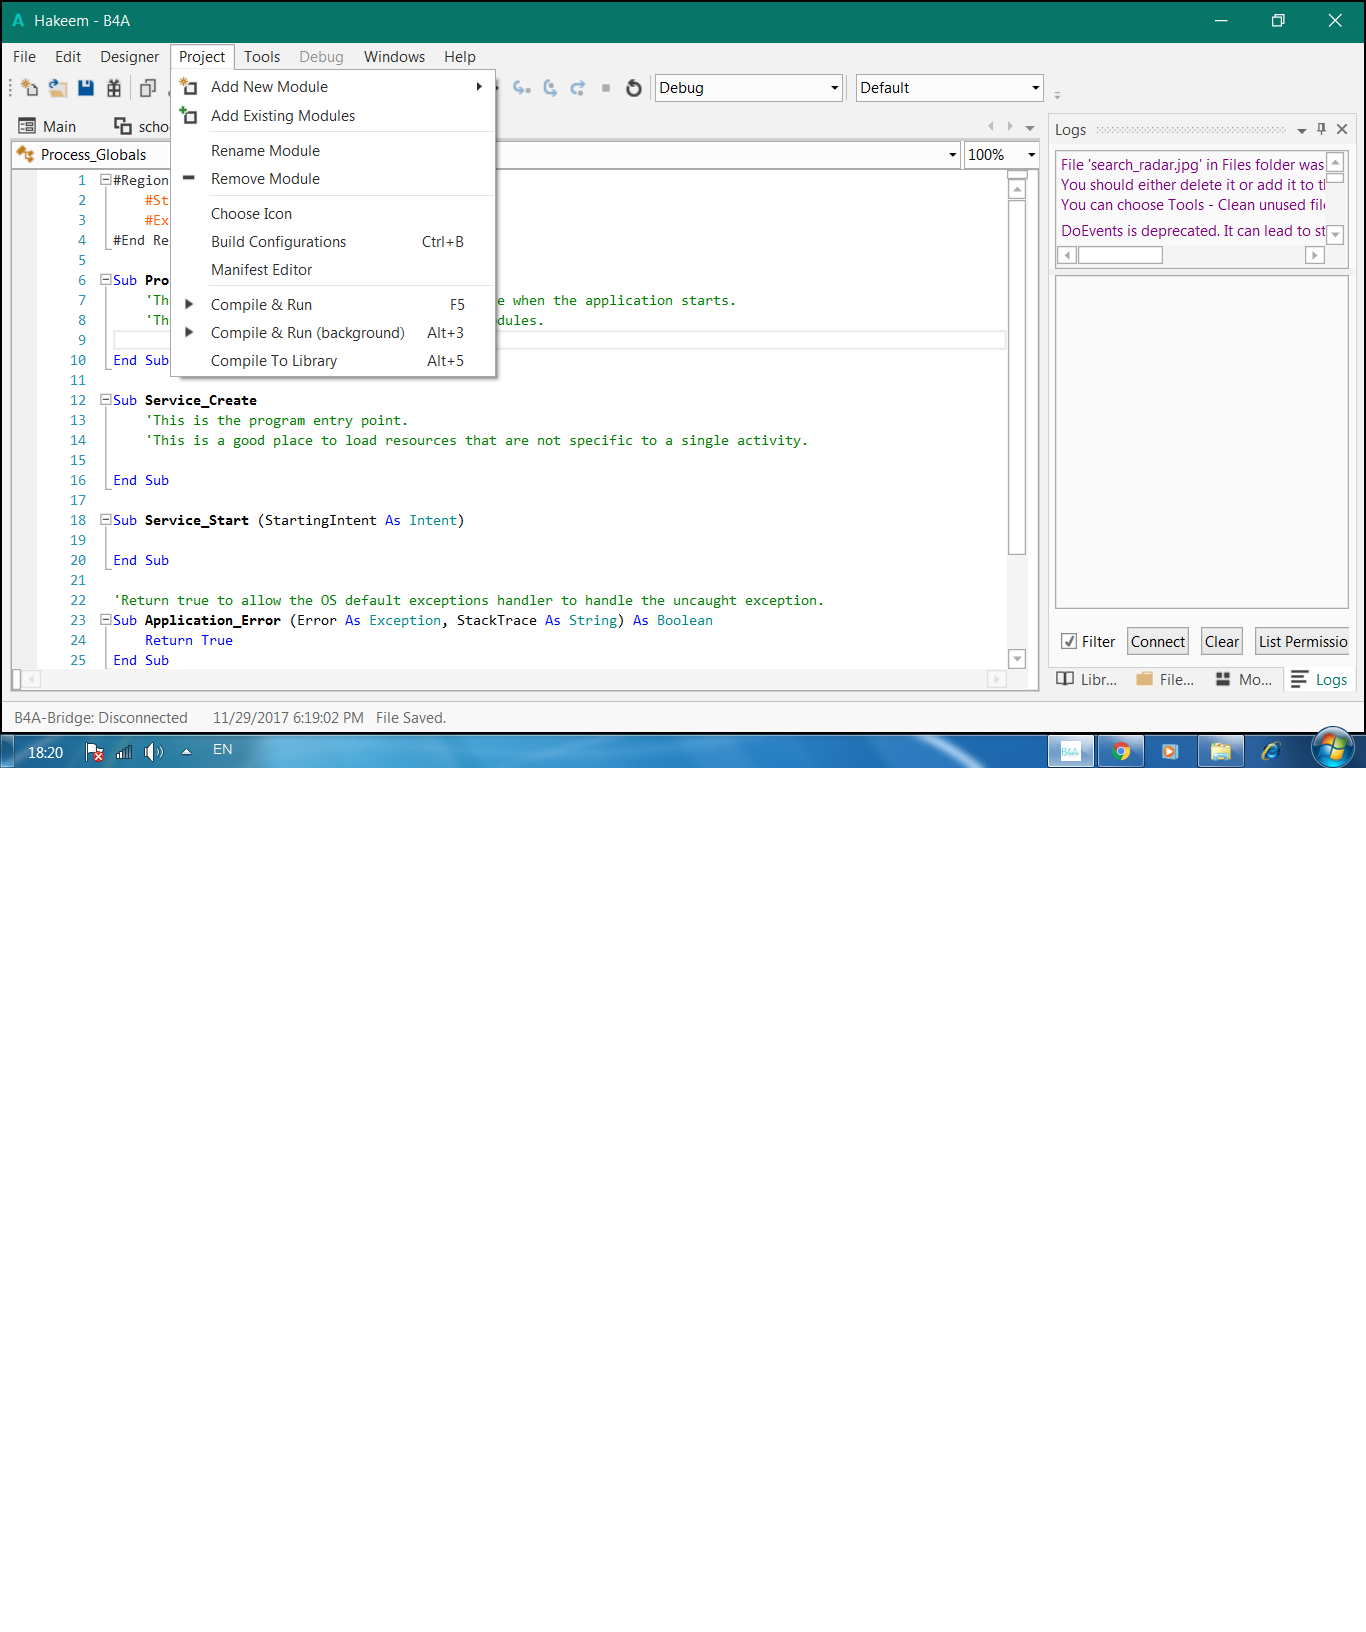This screenshot has width=1366, height=1632.
Task: Open the Designer menu
Action: point(129,57)
